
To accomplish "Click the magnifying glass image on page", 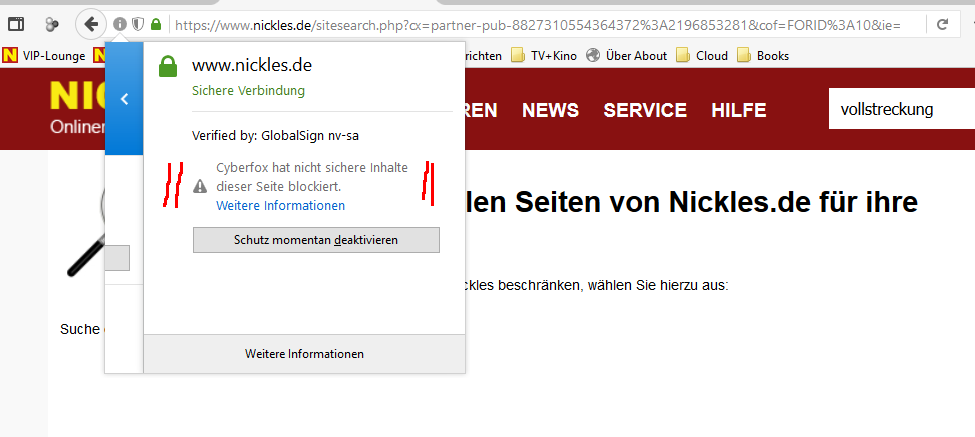I will 86,233.
